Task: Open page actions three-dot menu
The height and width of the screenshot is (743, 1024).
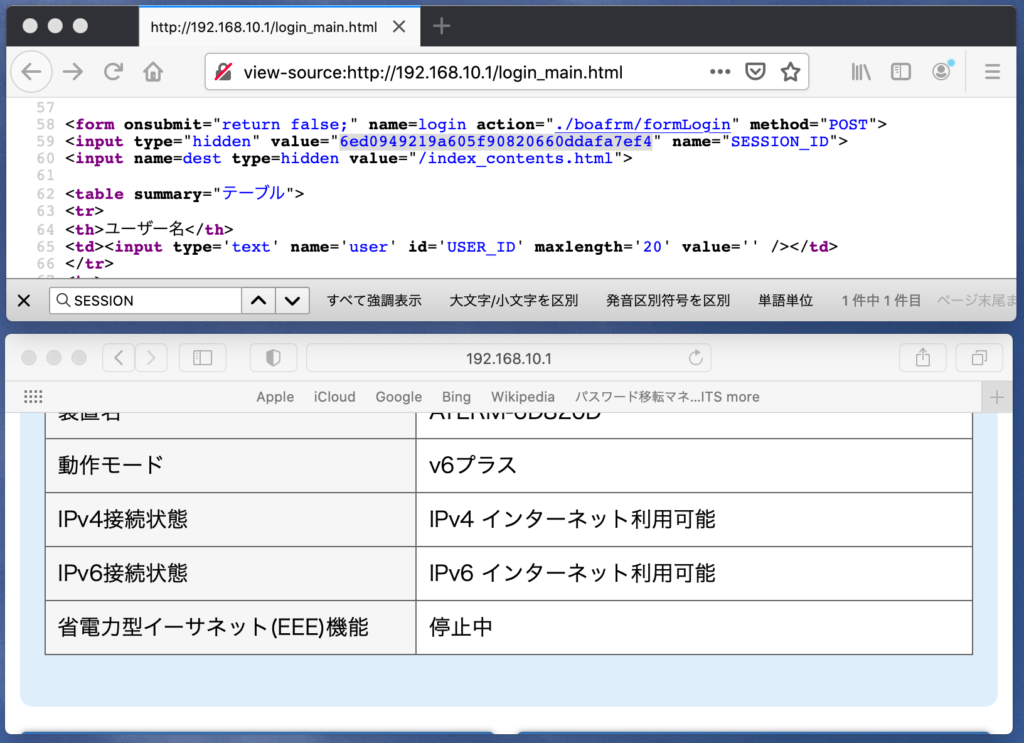Action: tap(720, 72)
